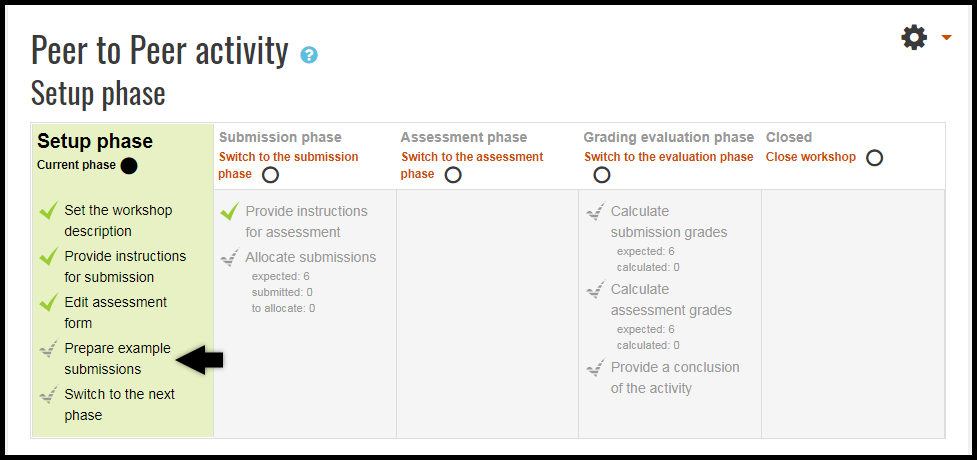Open Switch to the assessment phase link

(x=472, y=165)
